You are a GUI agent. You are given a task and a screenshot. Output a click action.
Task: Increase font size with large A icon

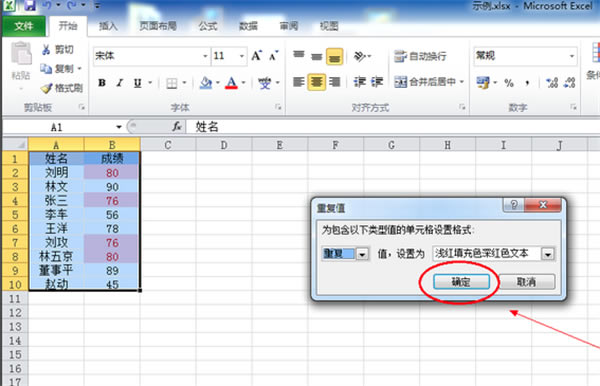256,56
